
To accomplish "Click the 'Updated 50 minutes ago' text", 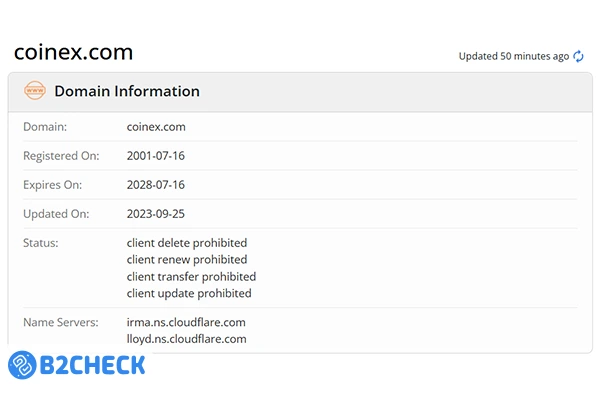I will pos(513,56).
